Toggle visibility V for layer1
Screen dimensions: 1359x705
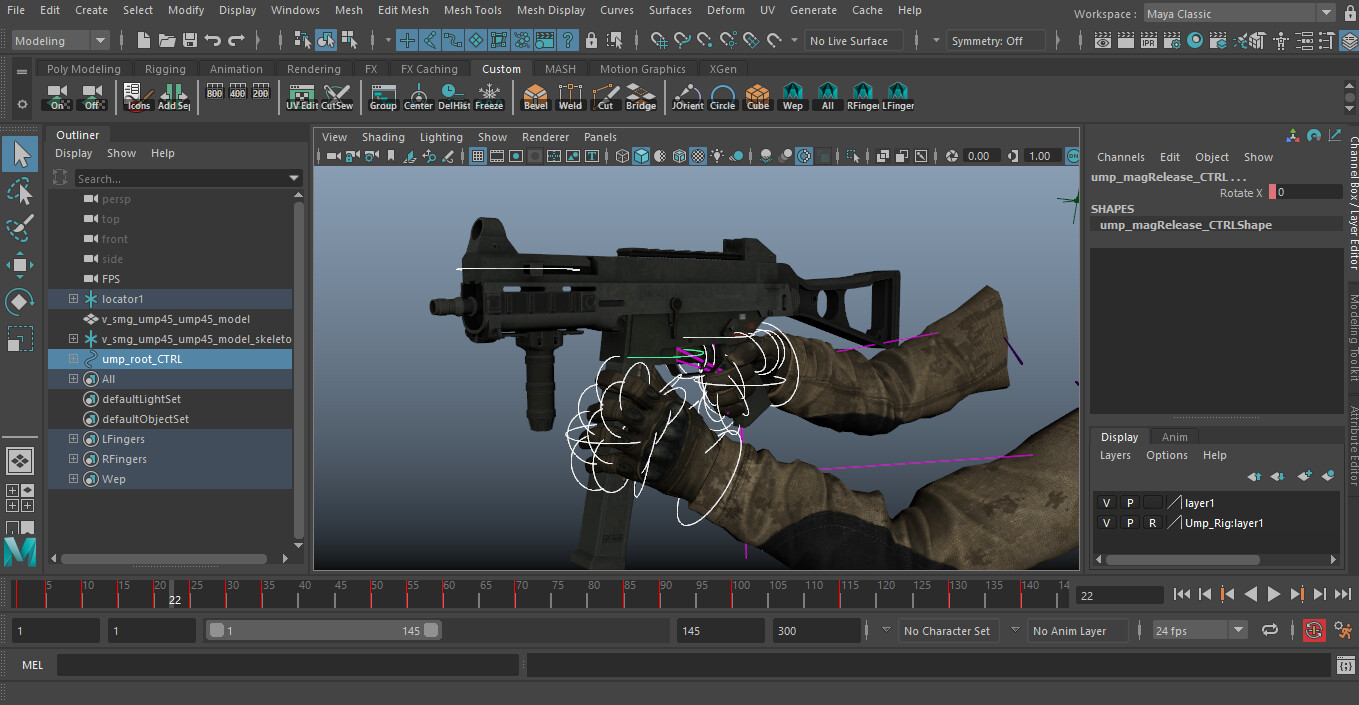[1106, 502]
